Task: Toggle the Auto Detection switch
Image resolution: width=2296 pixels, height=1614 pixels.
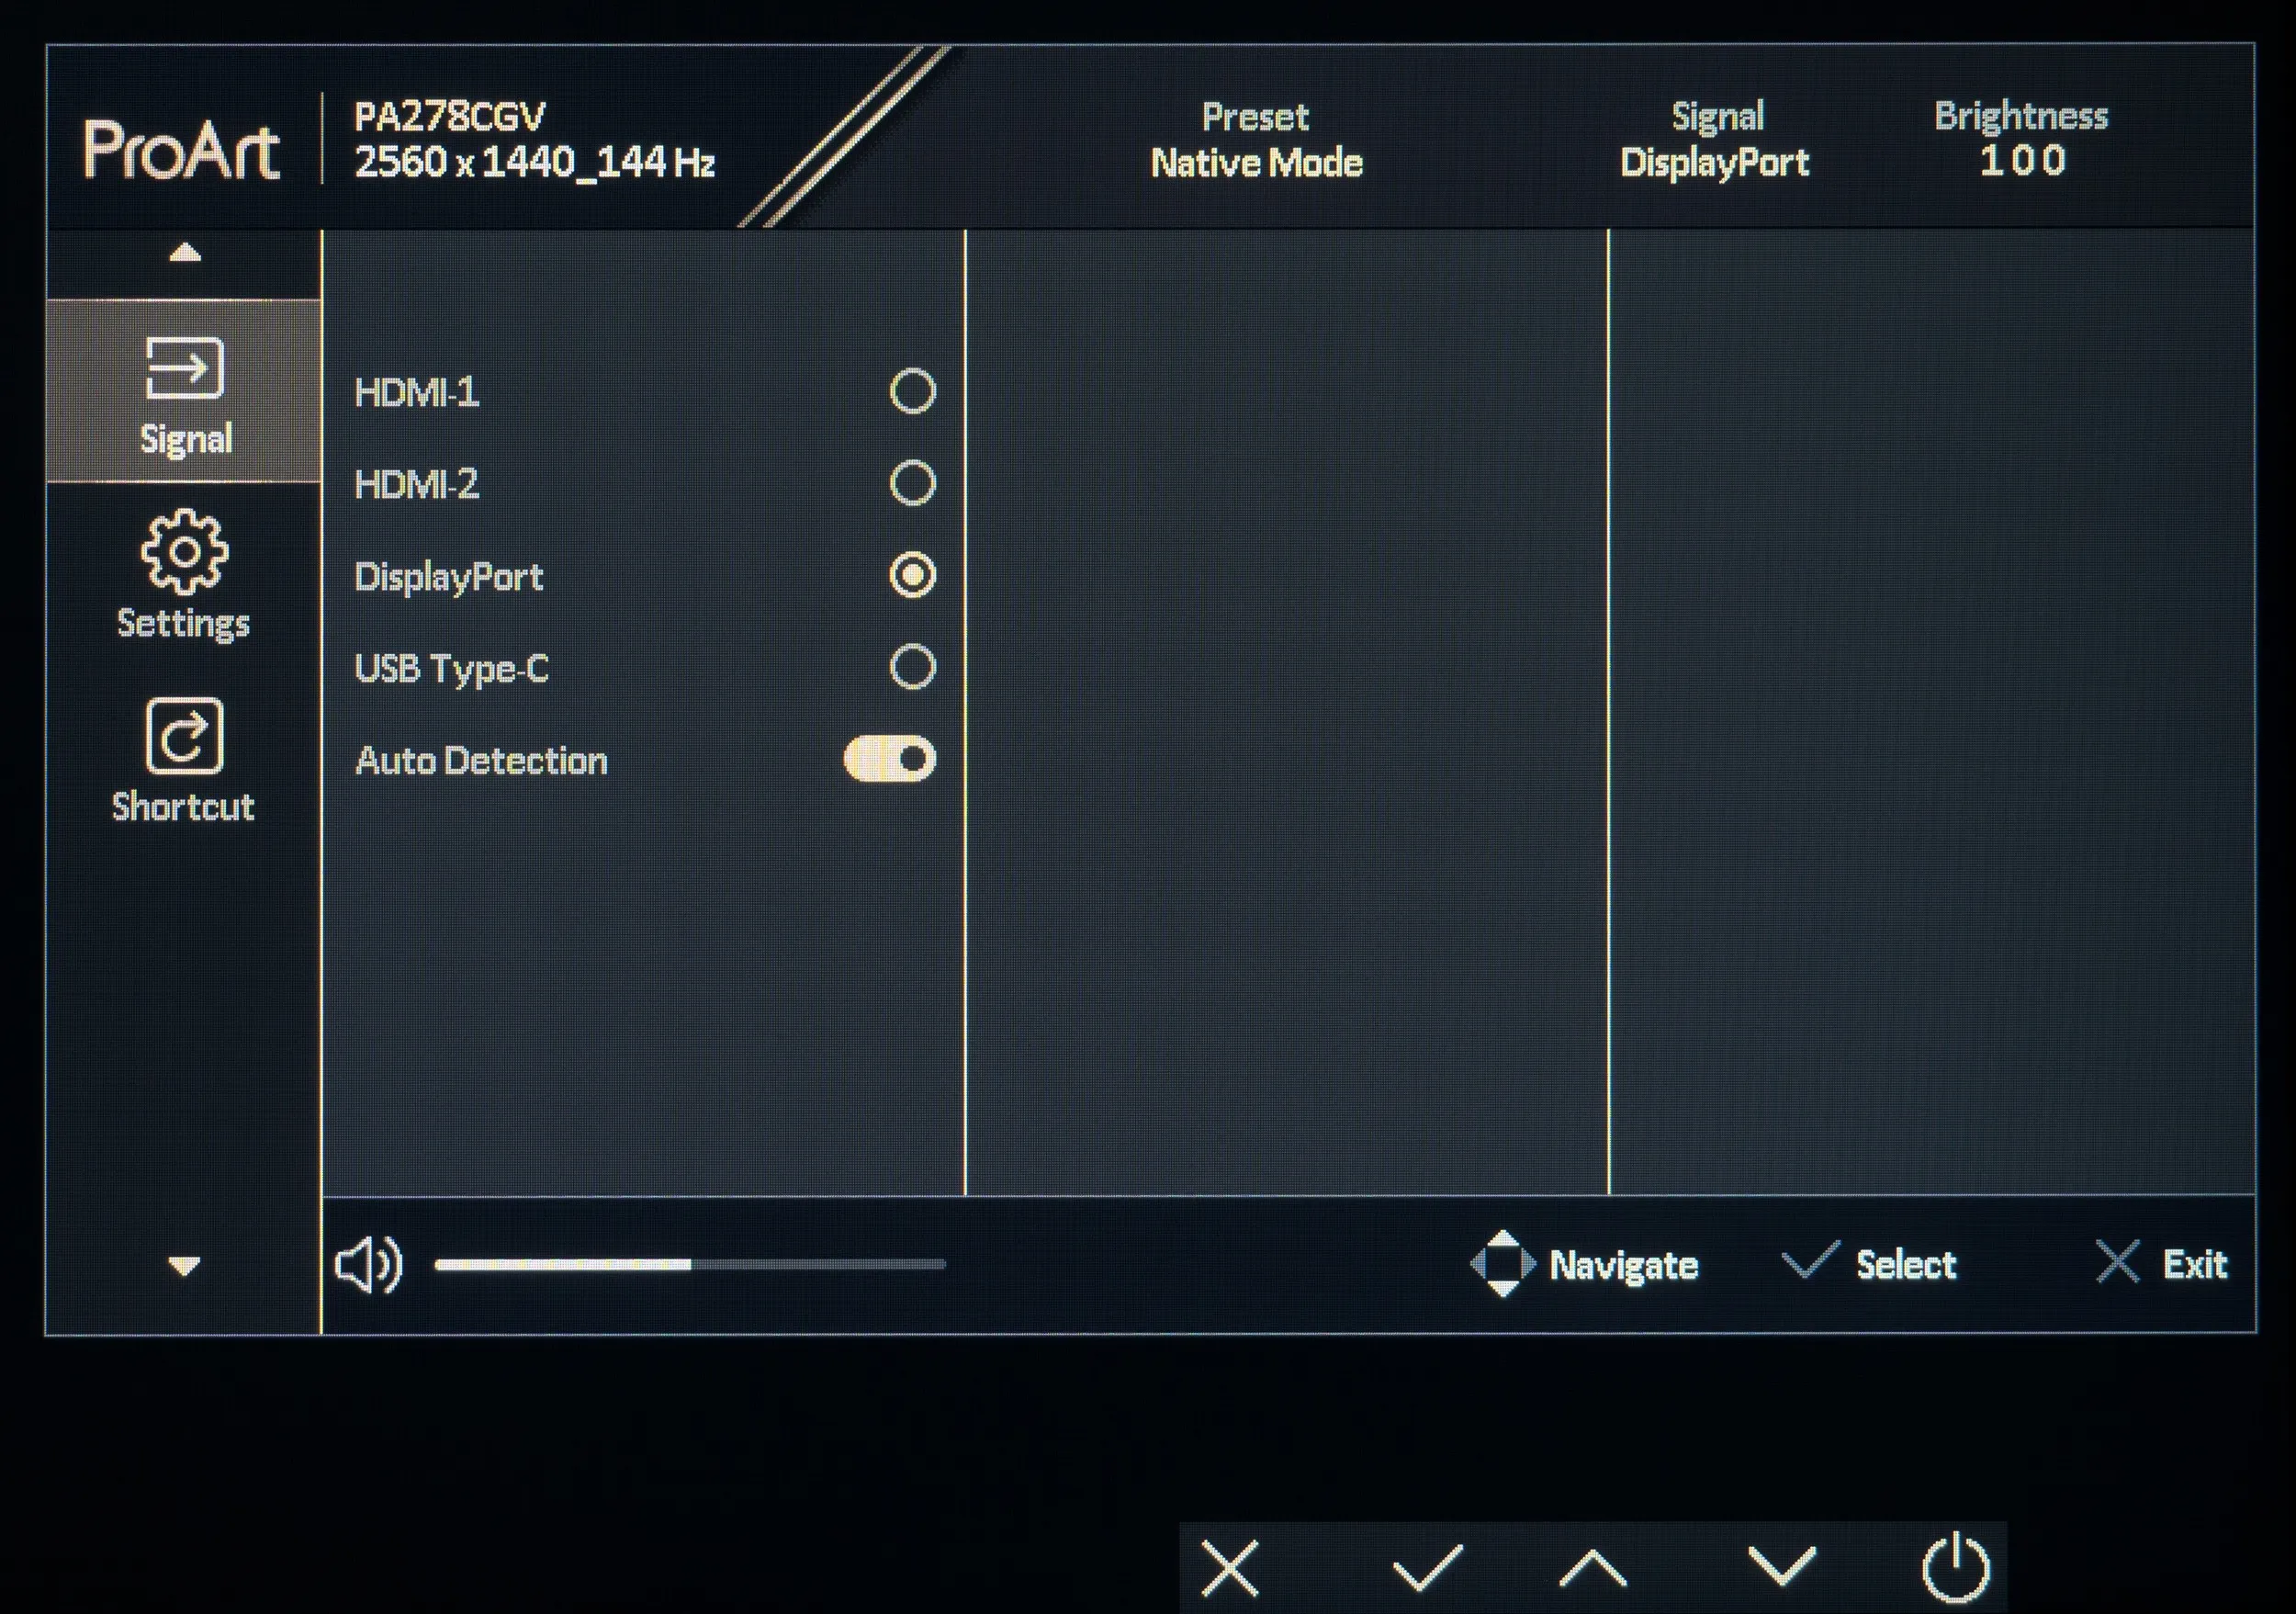Action: click(x=889, y=759)
